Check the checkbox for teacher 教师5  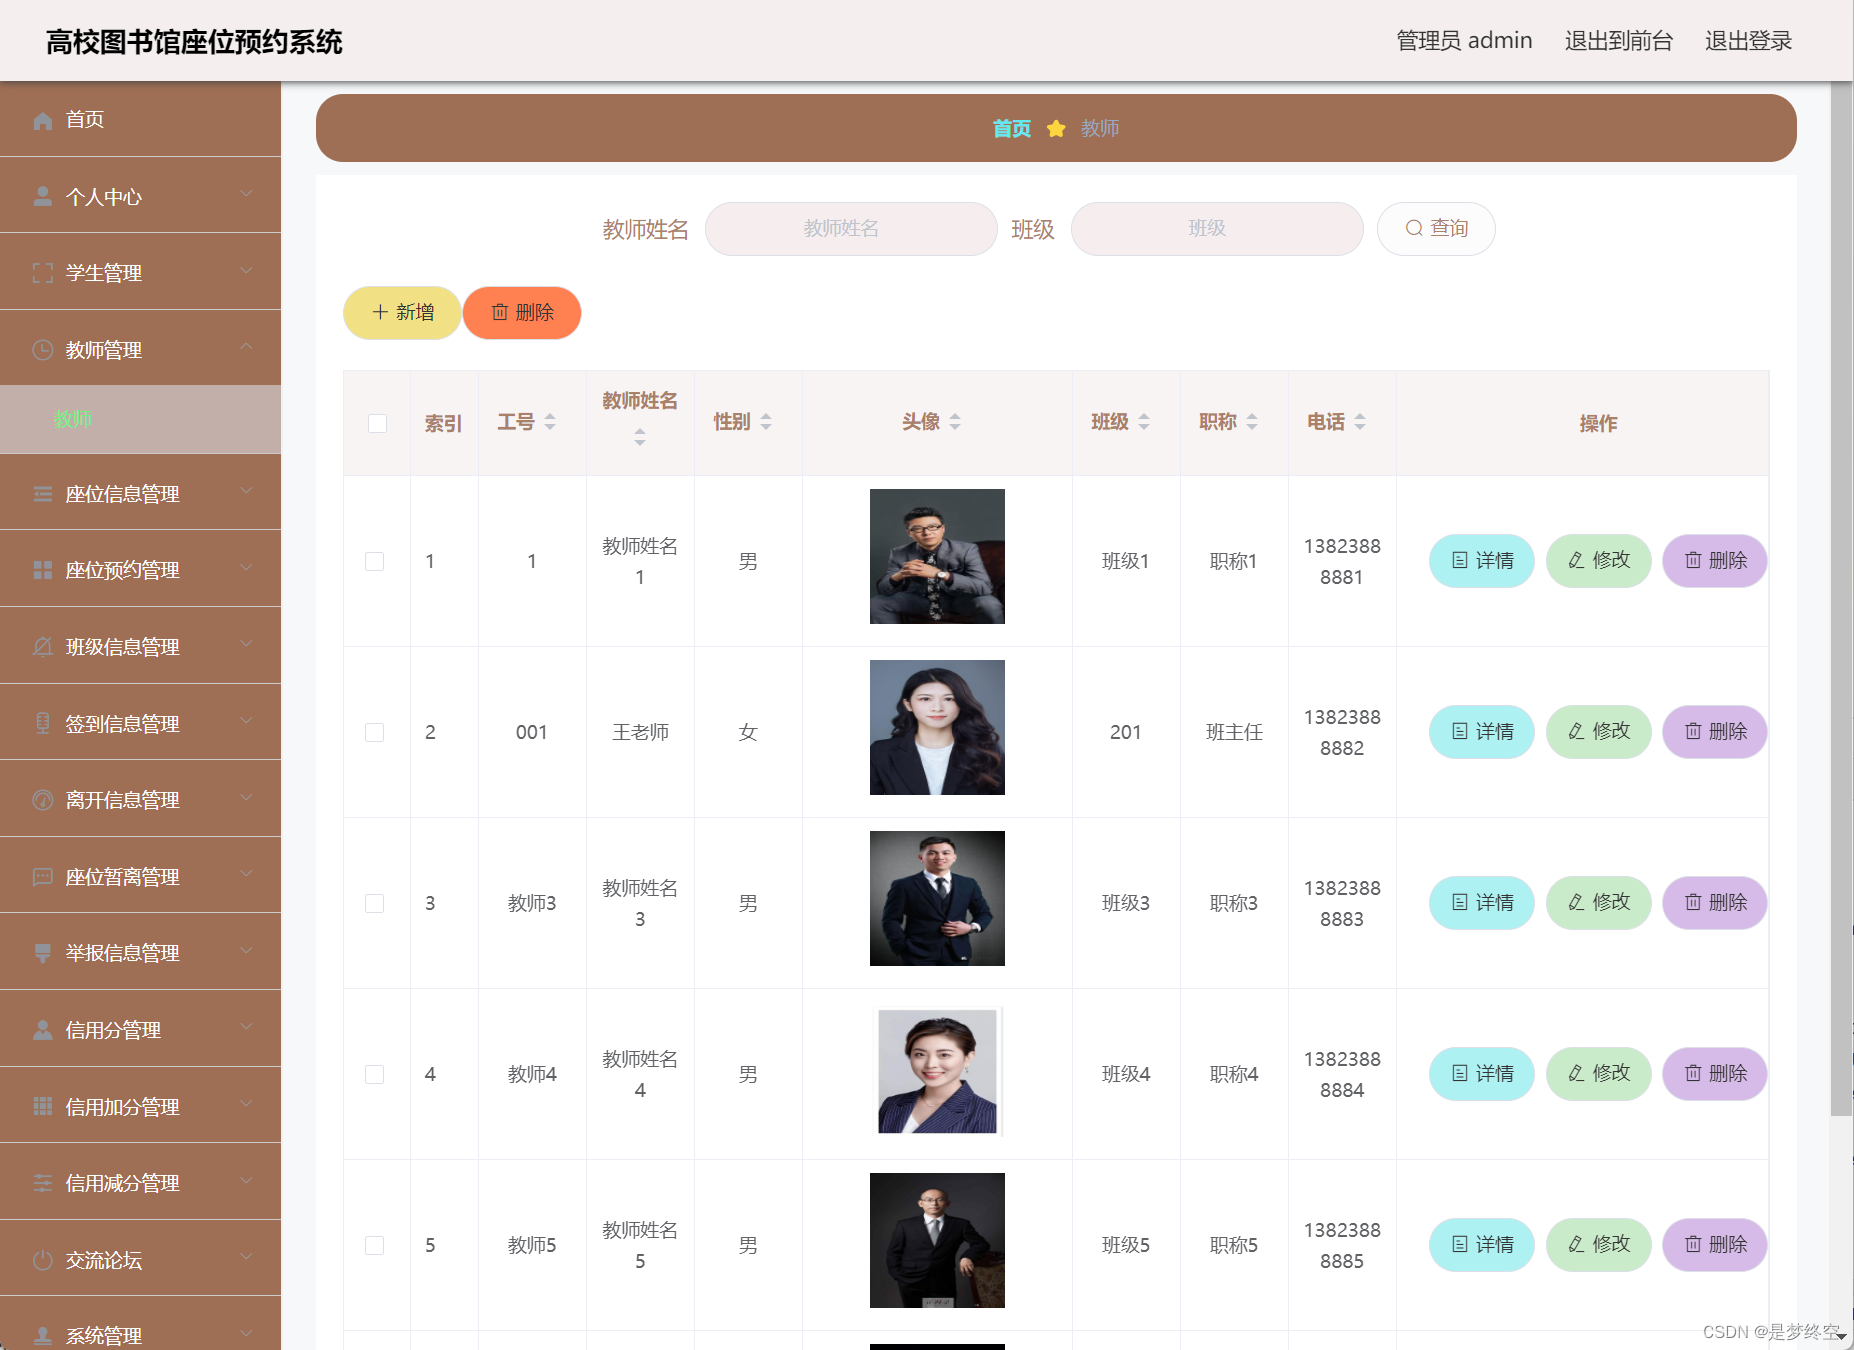tap(375, 1245)
